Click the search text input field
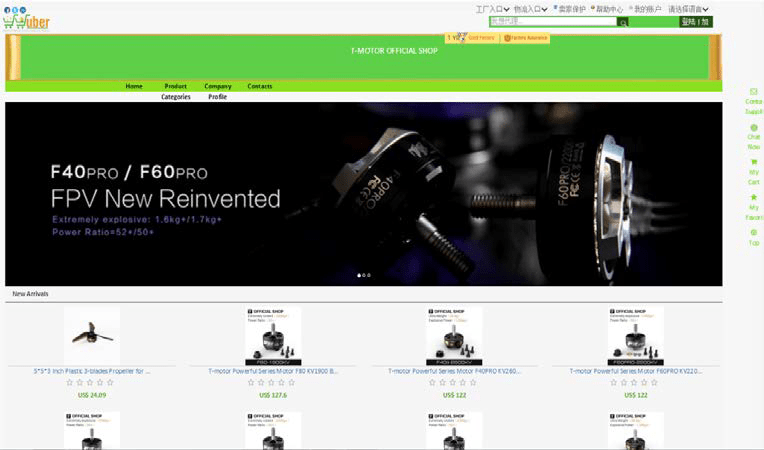This screenshot has height=450, width=764. pos(552,21)
